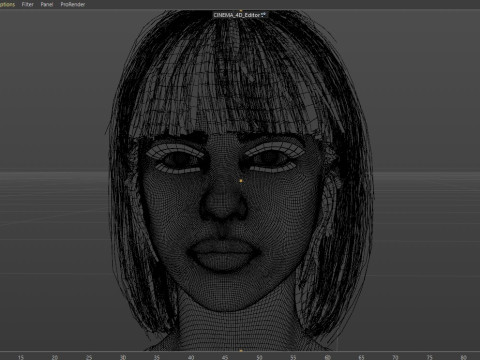Open the Filter viewport menu
480x360 pixels.
coord(27,4)
